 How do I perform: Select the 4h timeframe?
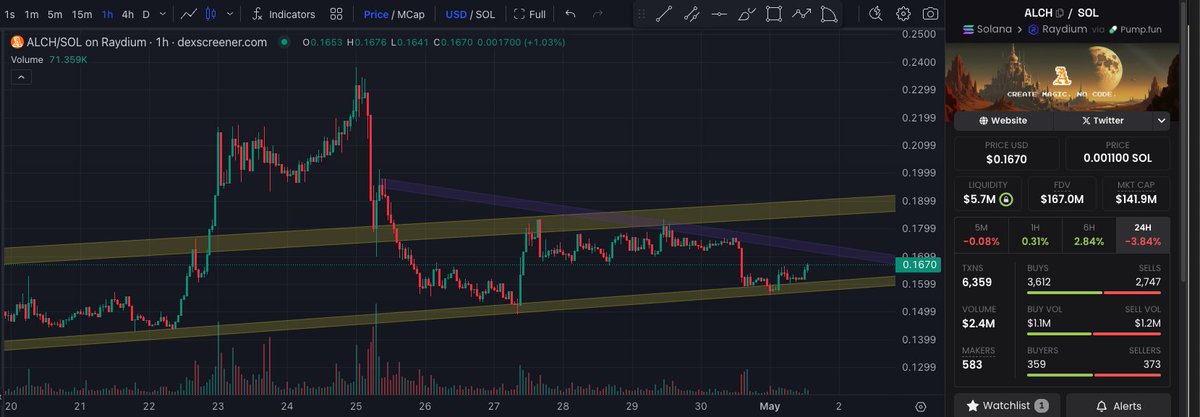128,14
